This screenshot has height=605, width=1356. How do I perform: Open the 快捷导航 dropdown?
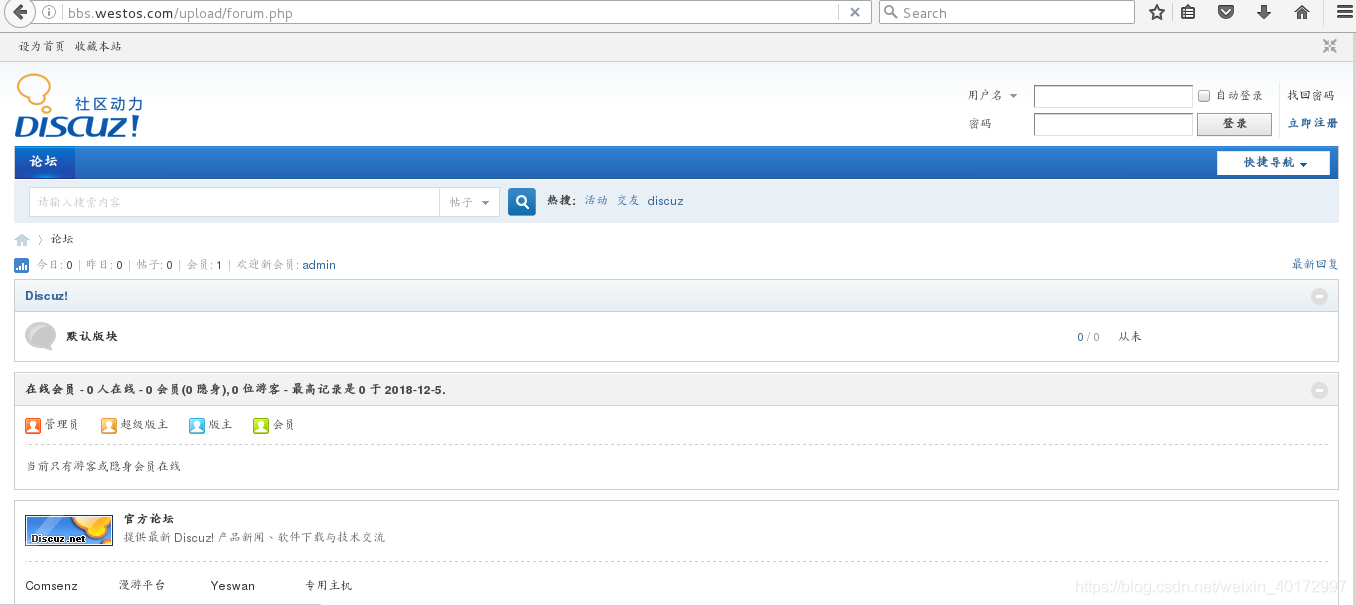(x=1273, y=163)
